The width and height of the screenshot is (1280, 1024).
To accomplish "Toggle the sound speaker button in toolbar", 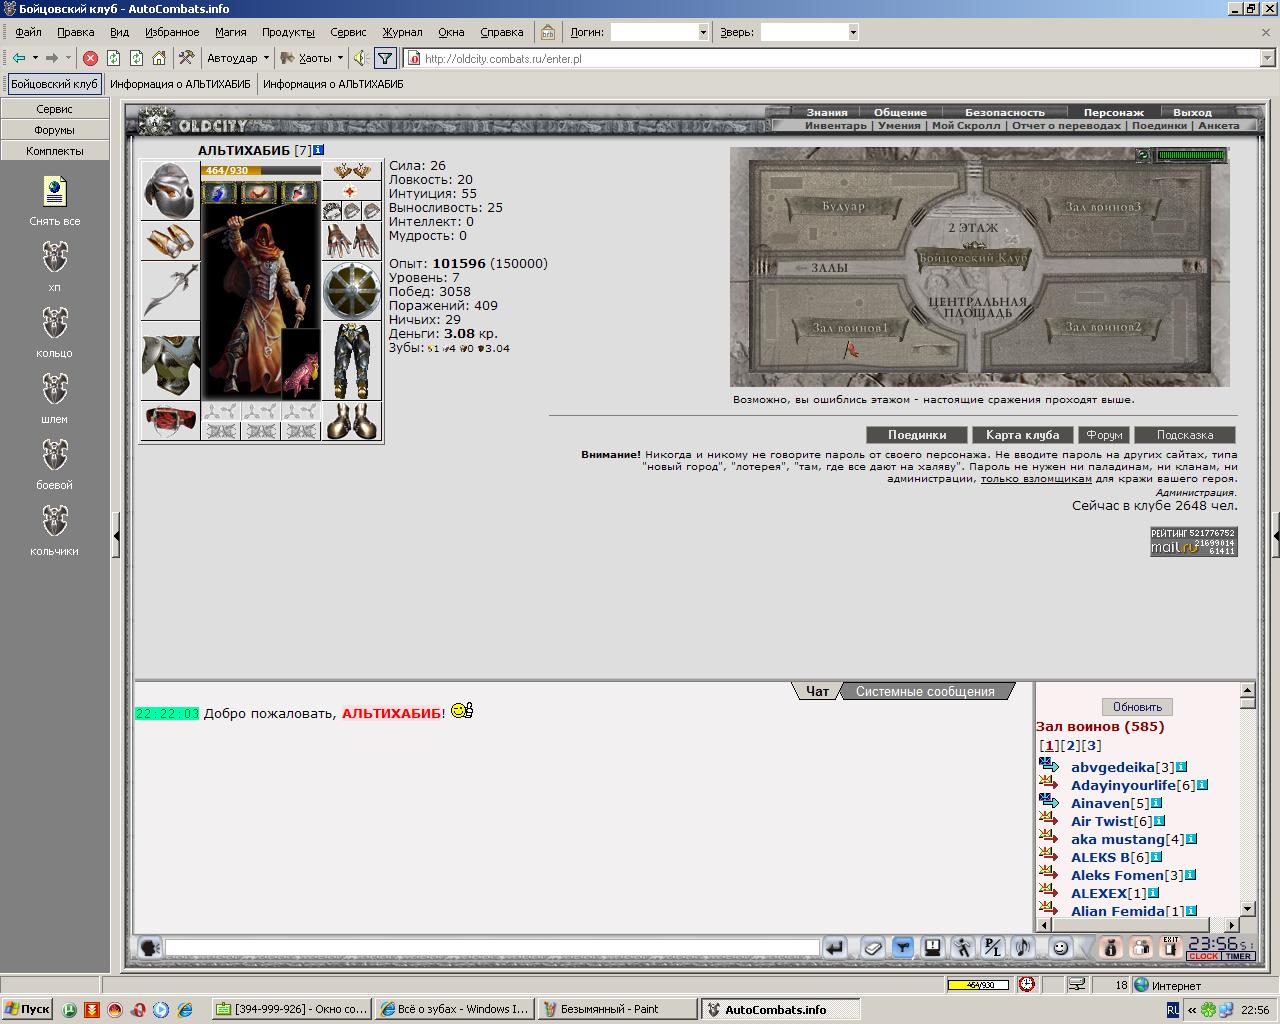I will pyautogui.click(x=361, y=58).
